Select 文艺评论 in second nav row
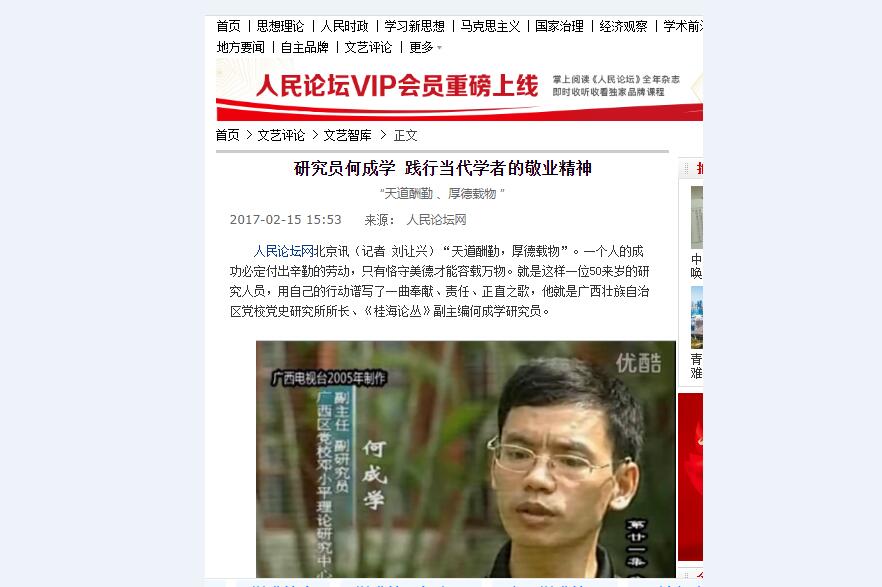The width and height of the screenshot is (882, 587). click(368, 47)
